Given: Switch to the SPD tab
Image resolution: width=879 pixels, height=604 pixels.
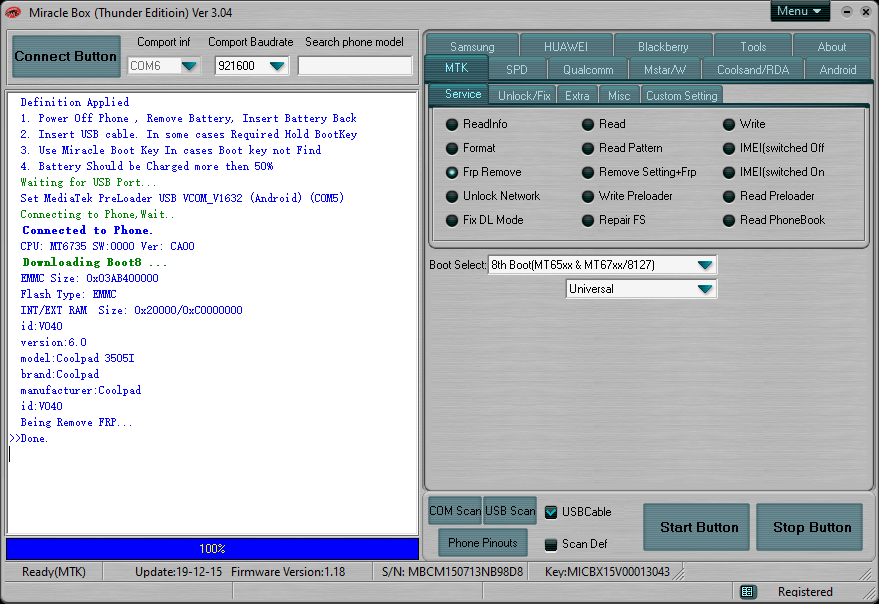Looking at the screenshot, I should (517, 70).
